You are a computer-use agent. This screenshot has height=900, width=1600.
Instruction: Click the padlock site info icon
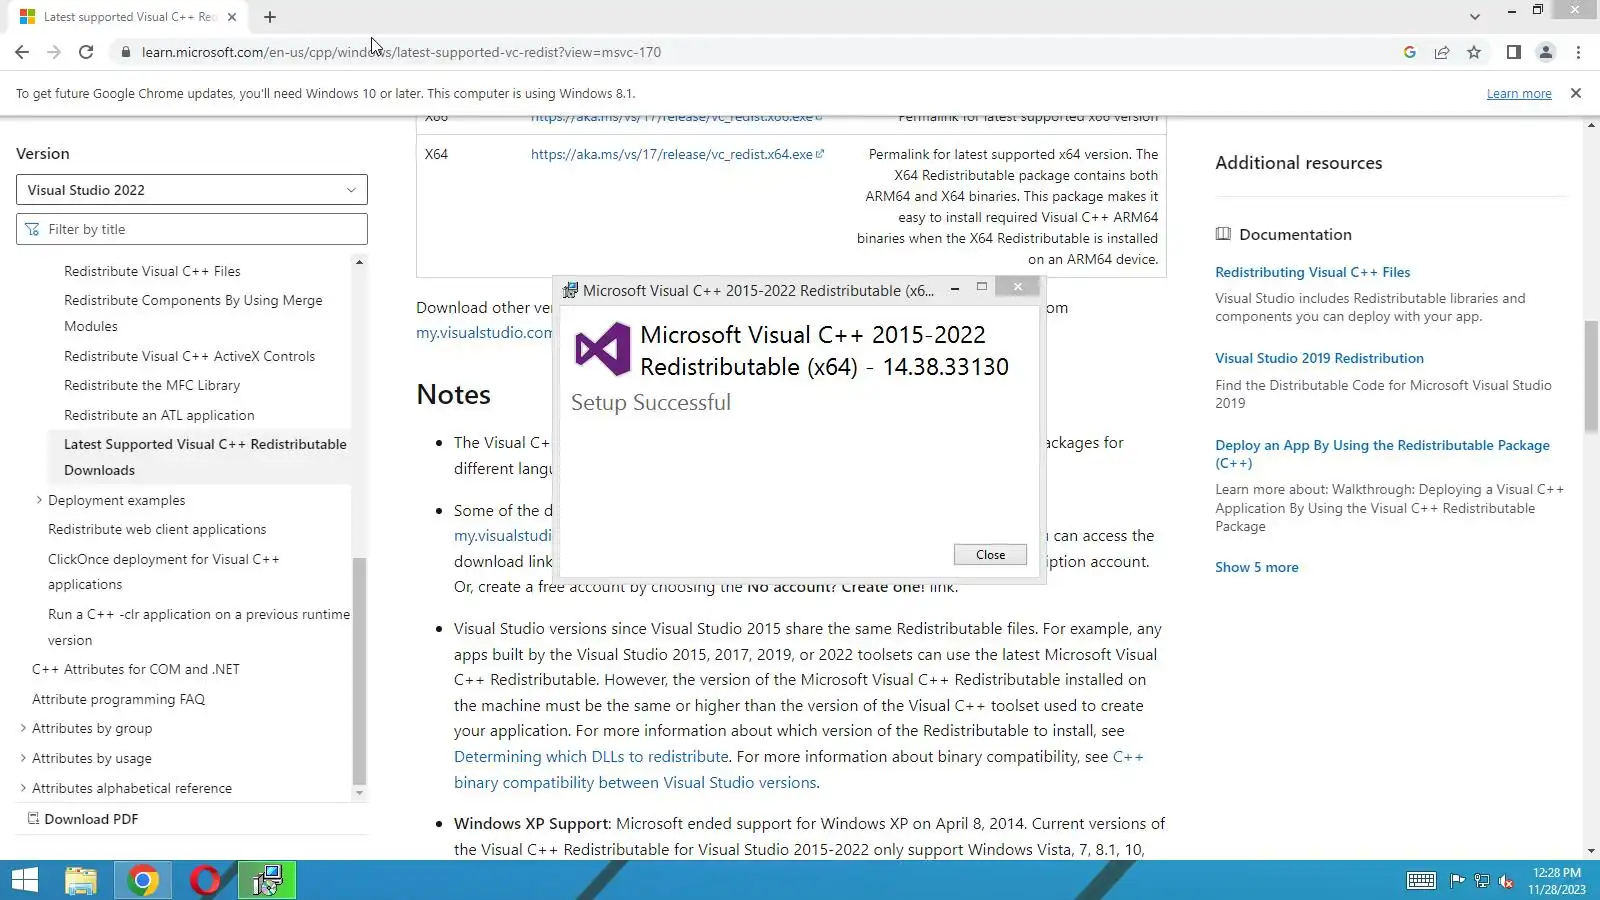[125, 52]
